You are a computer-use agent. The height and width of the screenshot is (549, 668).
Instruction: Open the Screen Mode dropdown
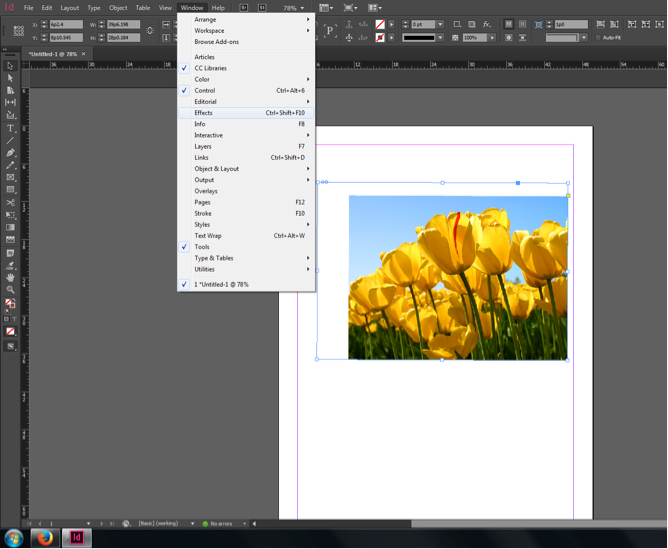pyautogui.click(x=350, y=8)
